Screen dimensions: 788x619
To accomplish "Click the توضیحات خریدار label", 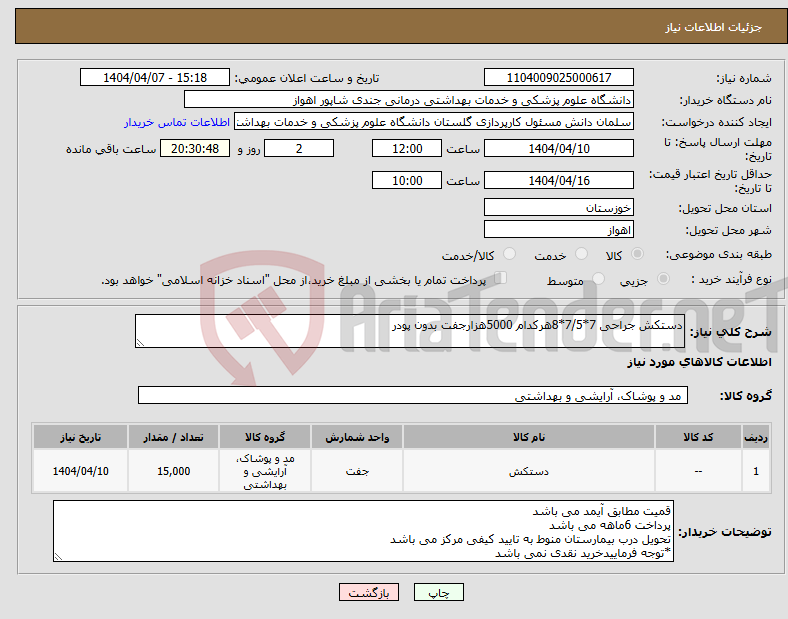I will (725, 532).
